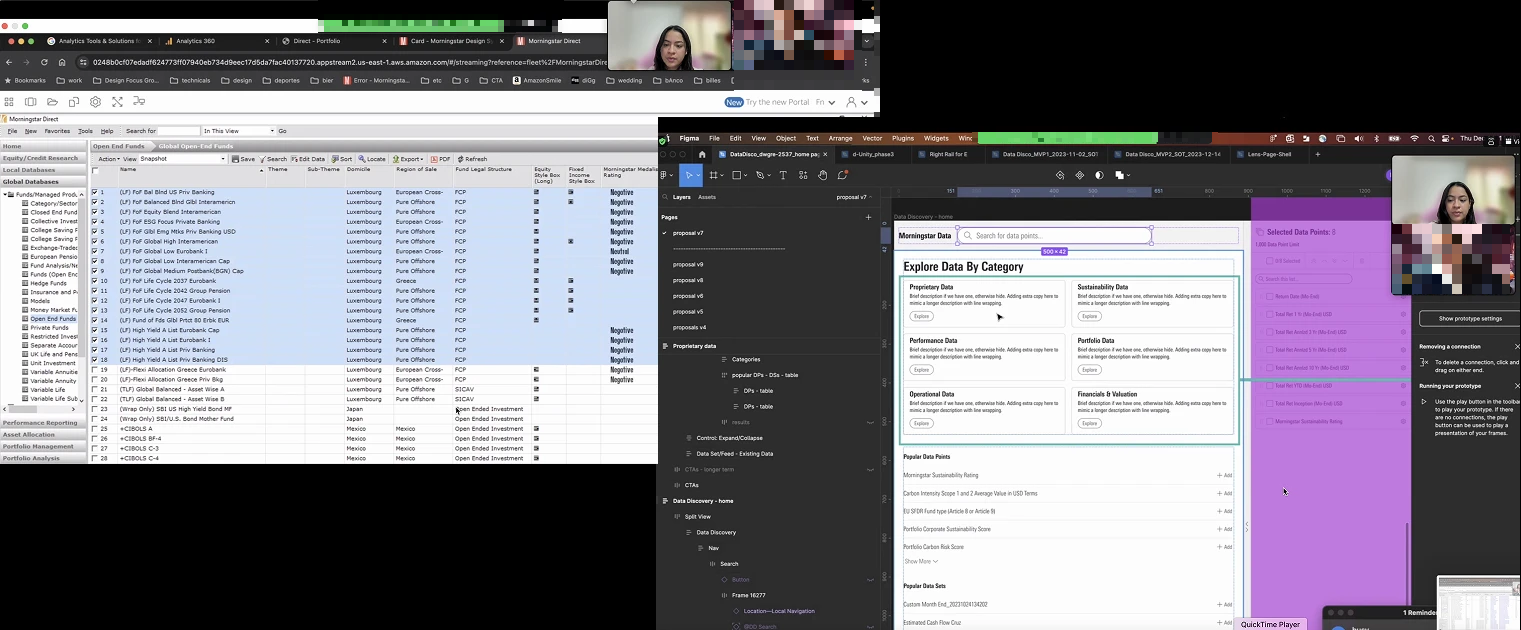The image size is (1521, 630).
Task: Open the Resources tool in Figma toolbar
Action: (x=802, y=175)
